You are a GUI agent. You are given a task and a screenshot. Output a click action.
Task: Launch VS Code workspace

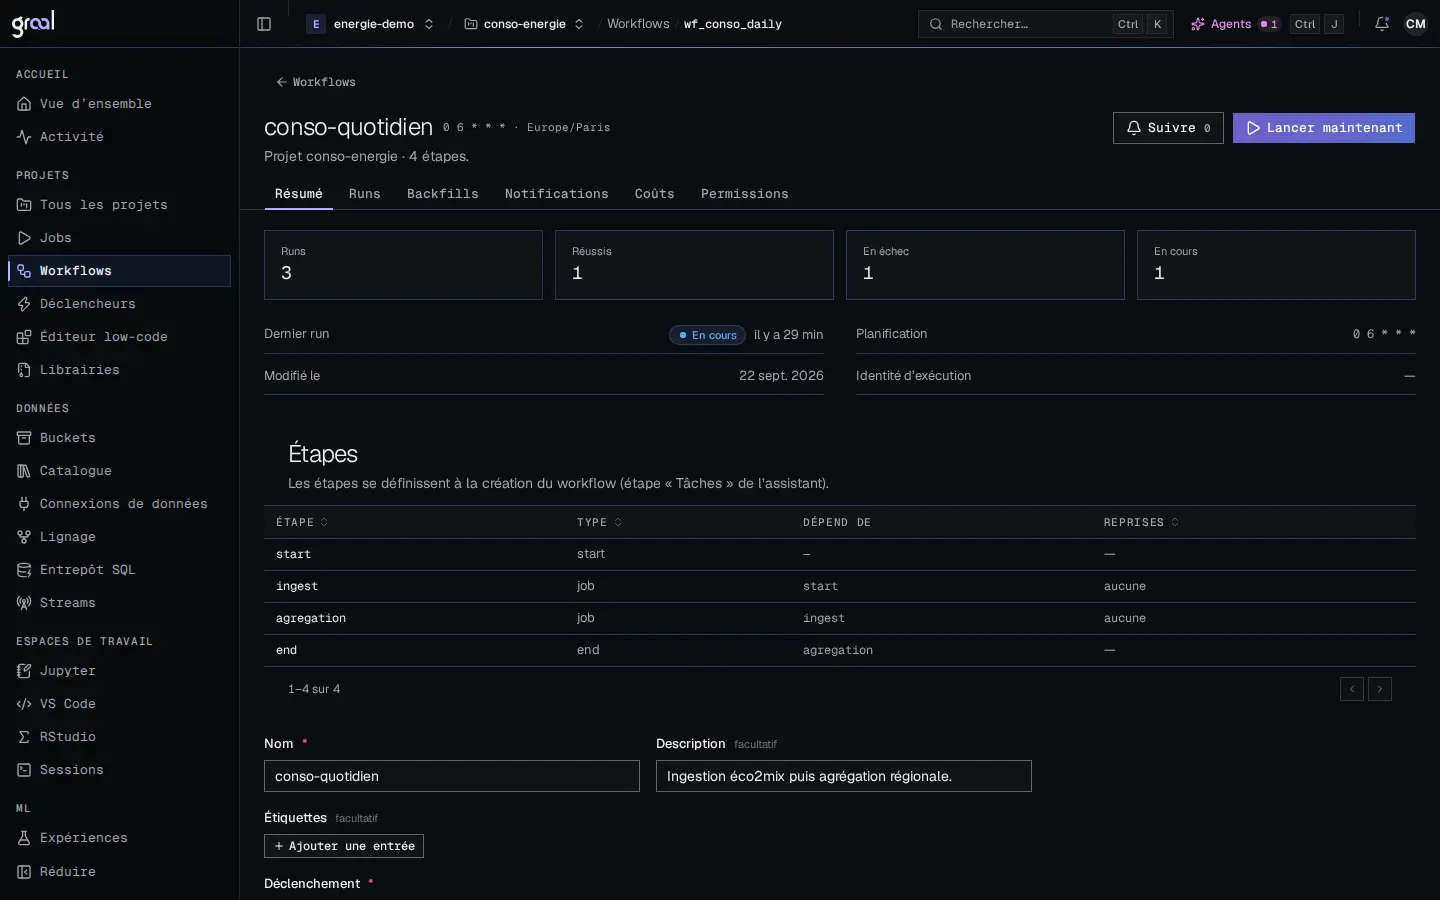coord(119,704)
